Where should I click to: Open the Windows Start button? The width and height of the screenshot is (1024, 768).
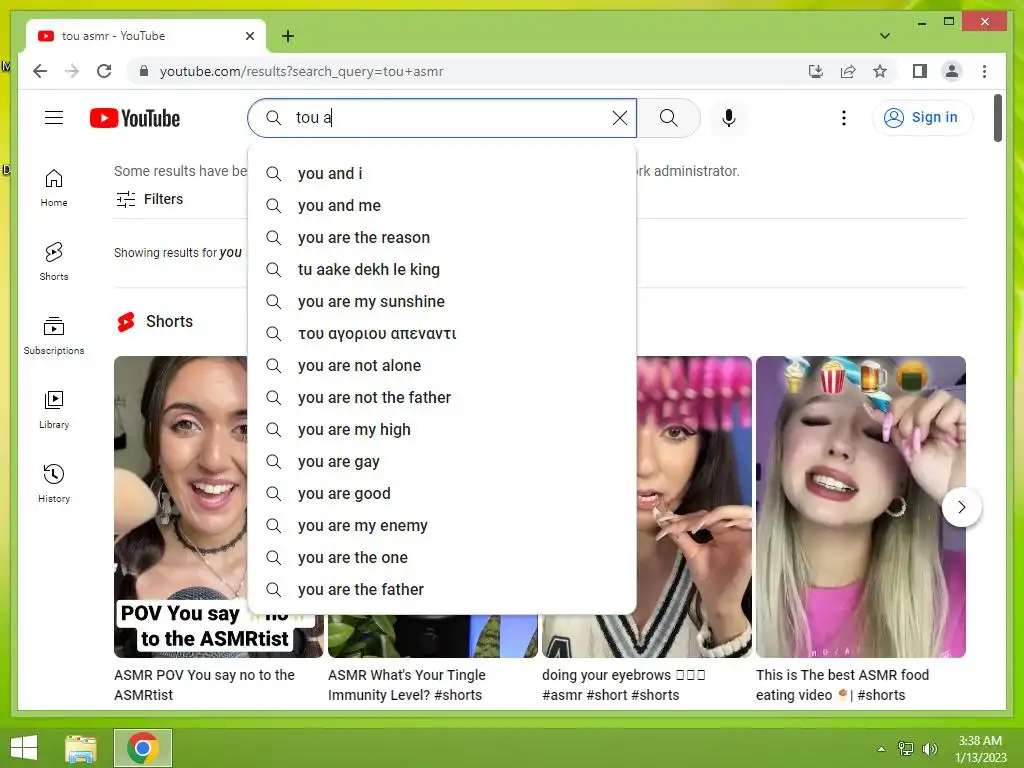[x=24, y=748]
